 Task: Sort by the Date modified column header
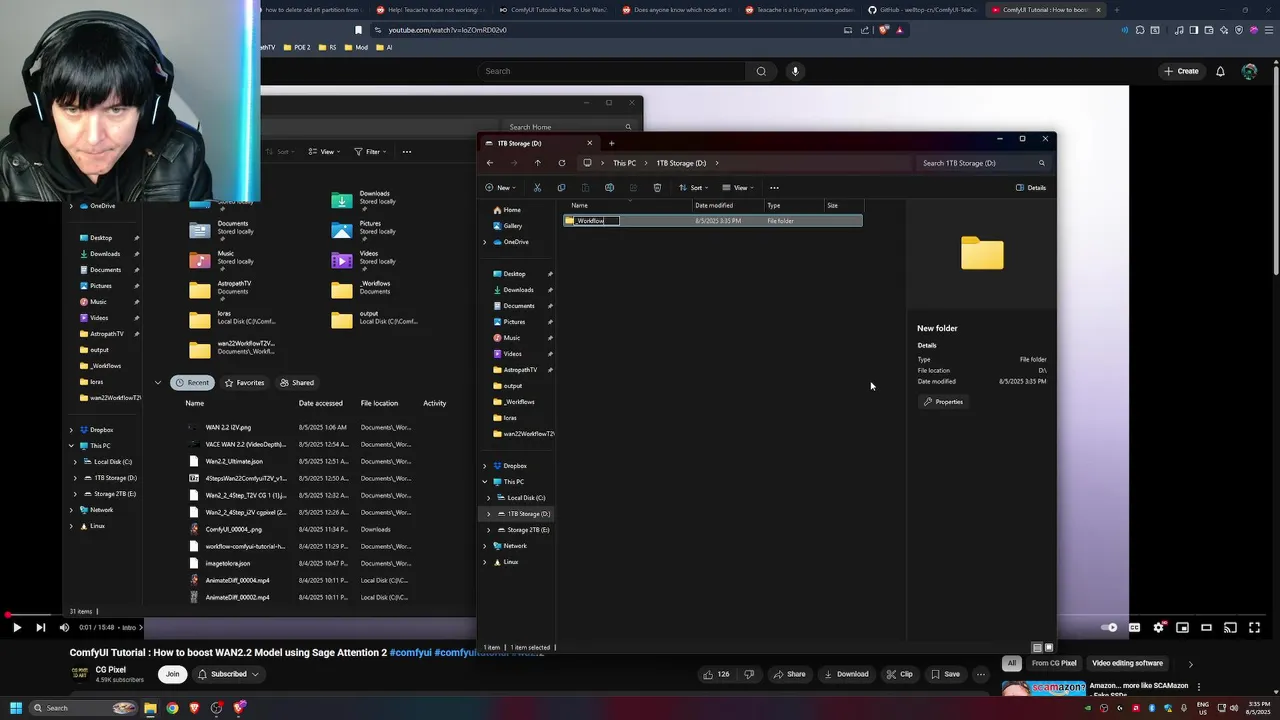tap(714, 205)
